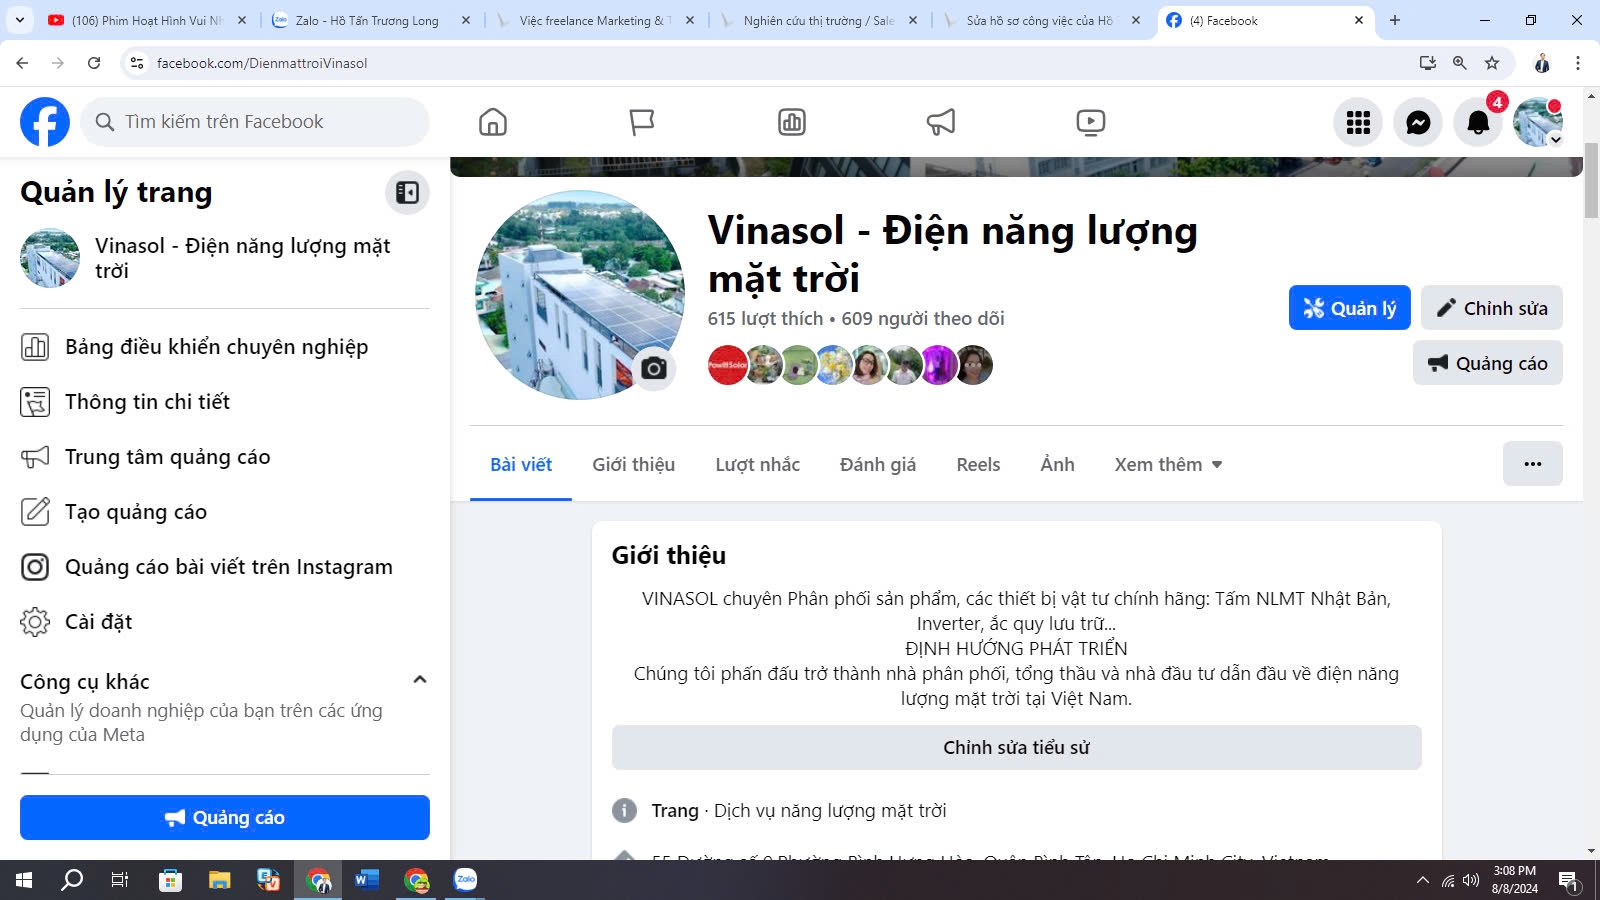Open File Explorer from taskbar
Image resolution: width=1600 pixels, height=900 pixels.
219,880
